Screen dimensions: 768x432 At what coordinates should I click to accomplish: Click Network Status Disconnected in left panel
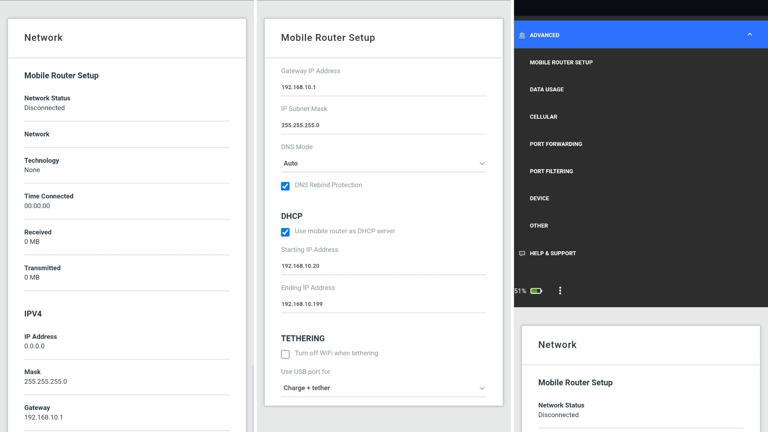45,108
